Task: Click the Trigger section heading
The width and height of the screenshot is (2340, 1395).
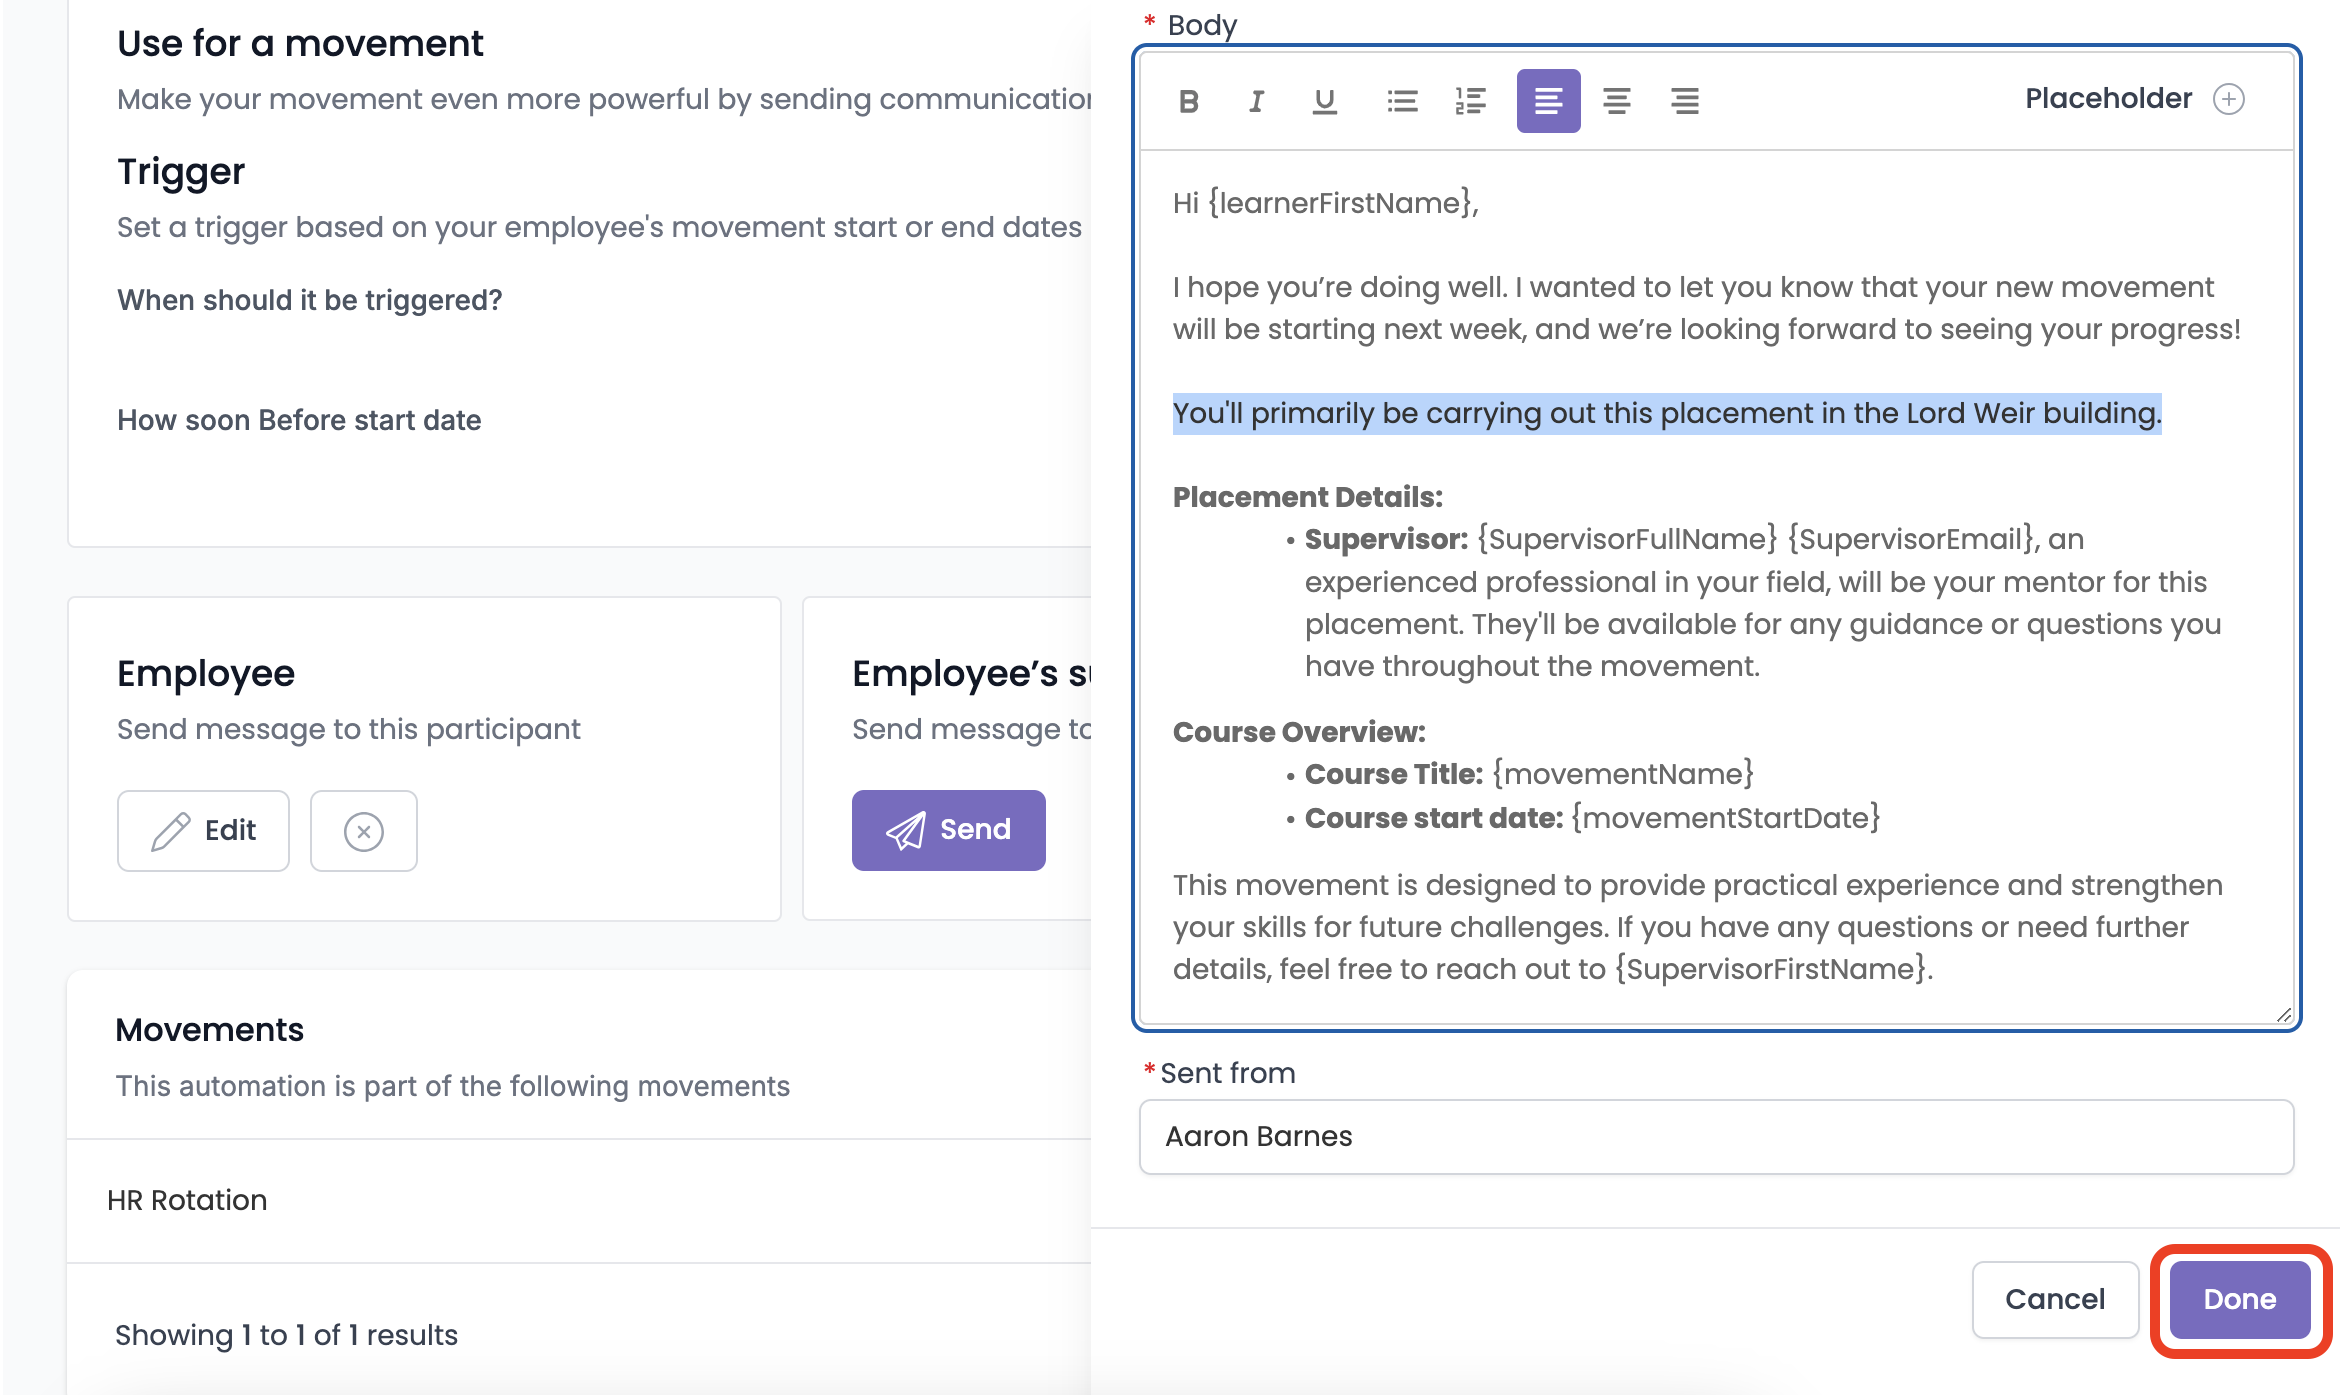Action: point(180,171)
